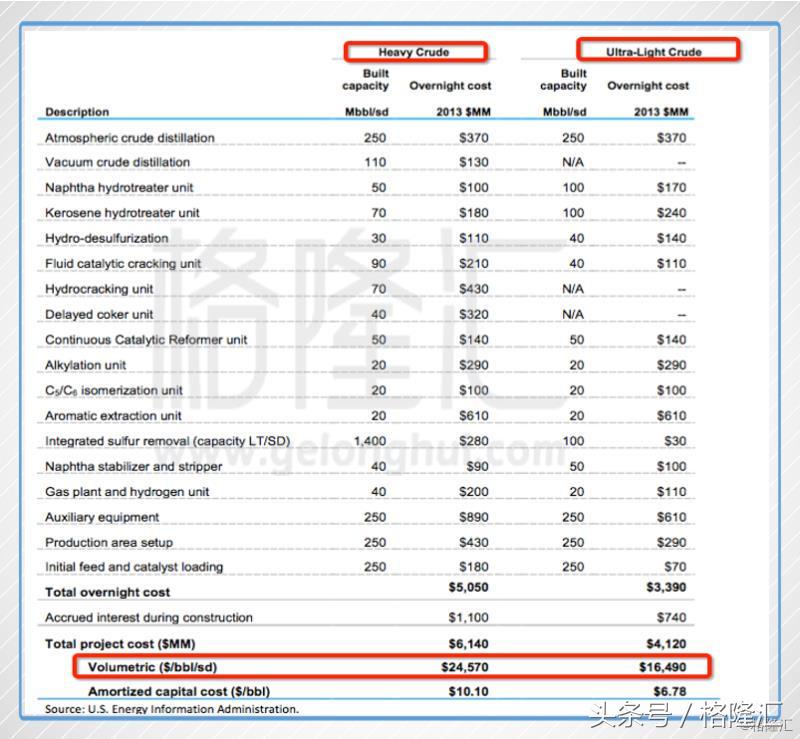Click the "Total overnight cost" row label
The image size is (800, 739).
click(x=107, y=593)
